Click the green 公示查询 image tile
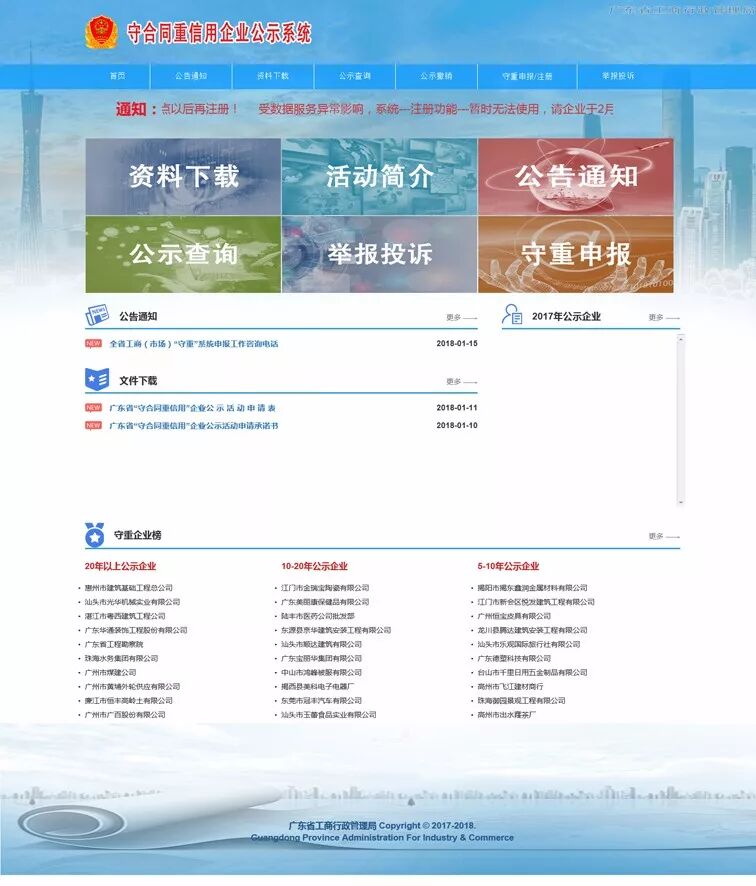 point(183,254)
